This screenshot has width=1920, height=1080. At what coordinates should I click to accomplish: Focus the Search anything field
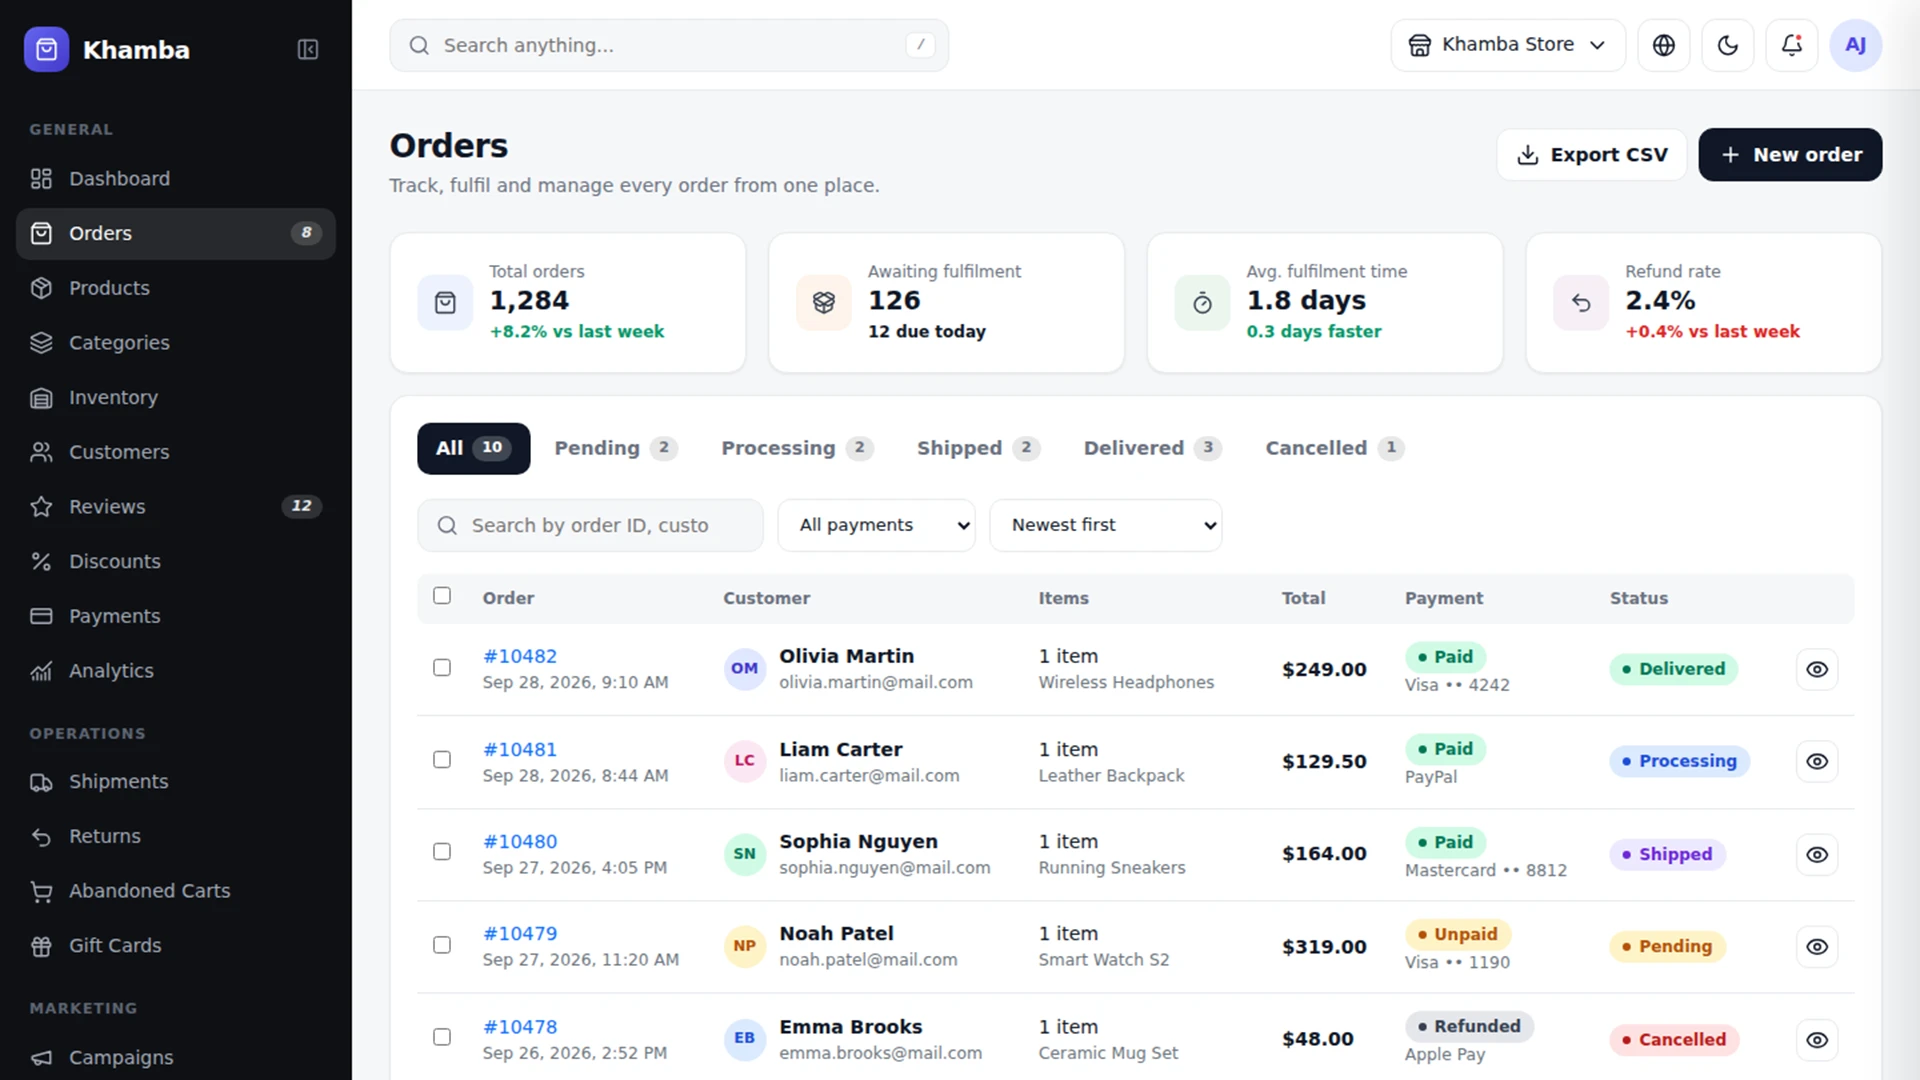click(x=669, y=45)
